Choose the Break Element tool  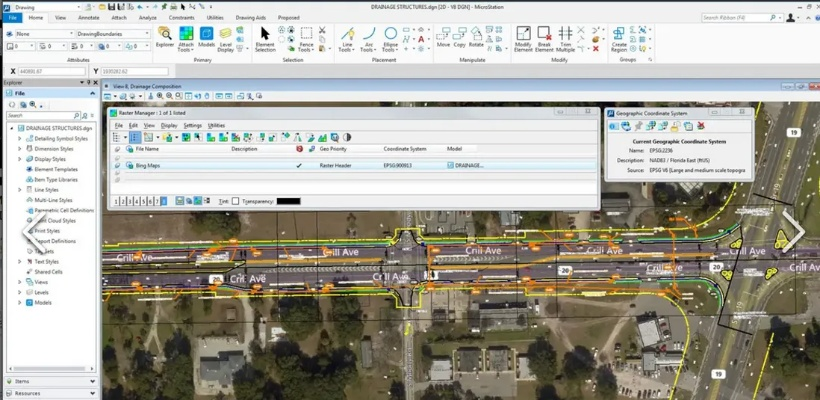click(x=544, y=39)
